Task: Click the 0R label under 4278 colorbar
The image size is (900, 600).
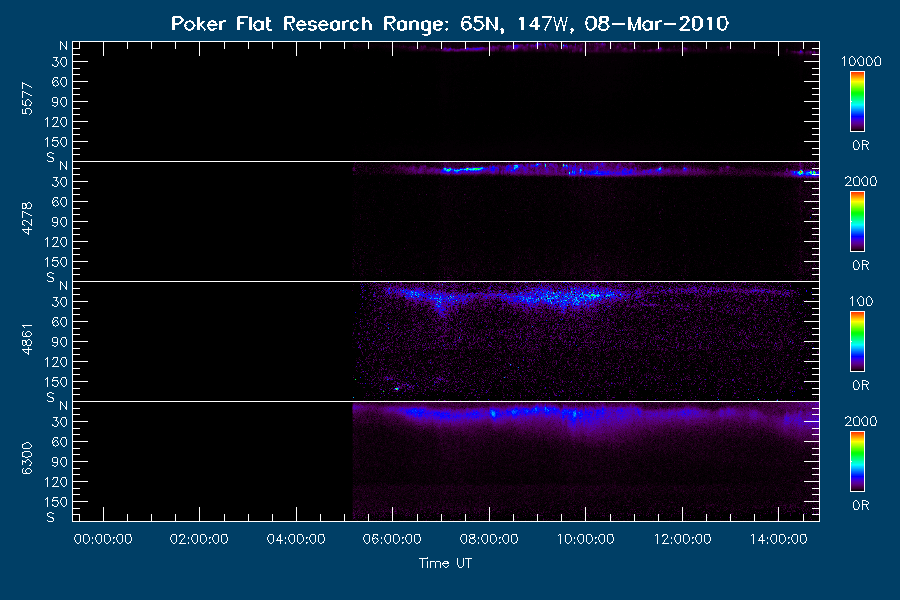Action: 861,265
